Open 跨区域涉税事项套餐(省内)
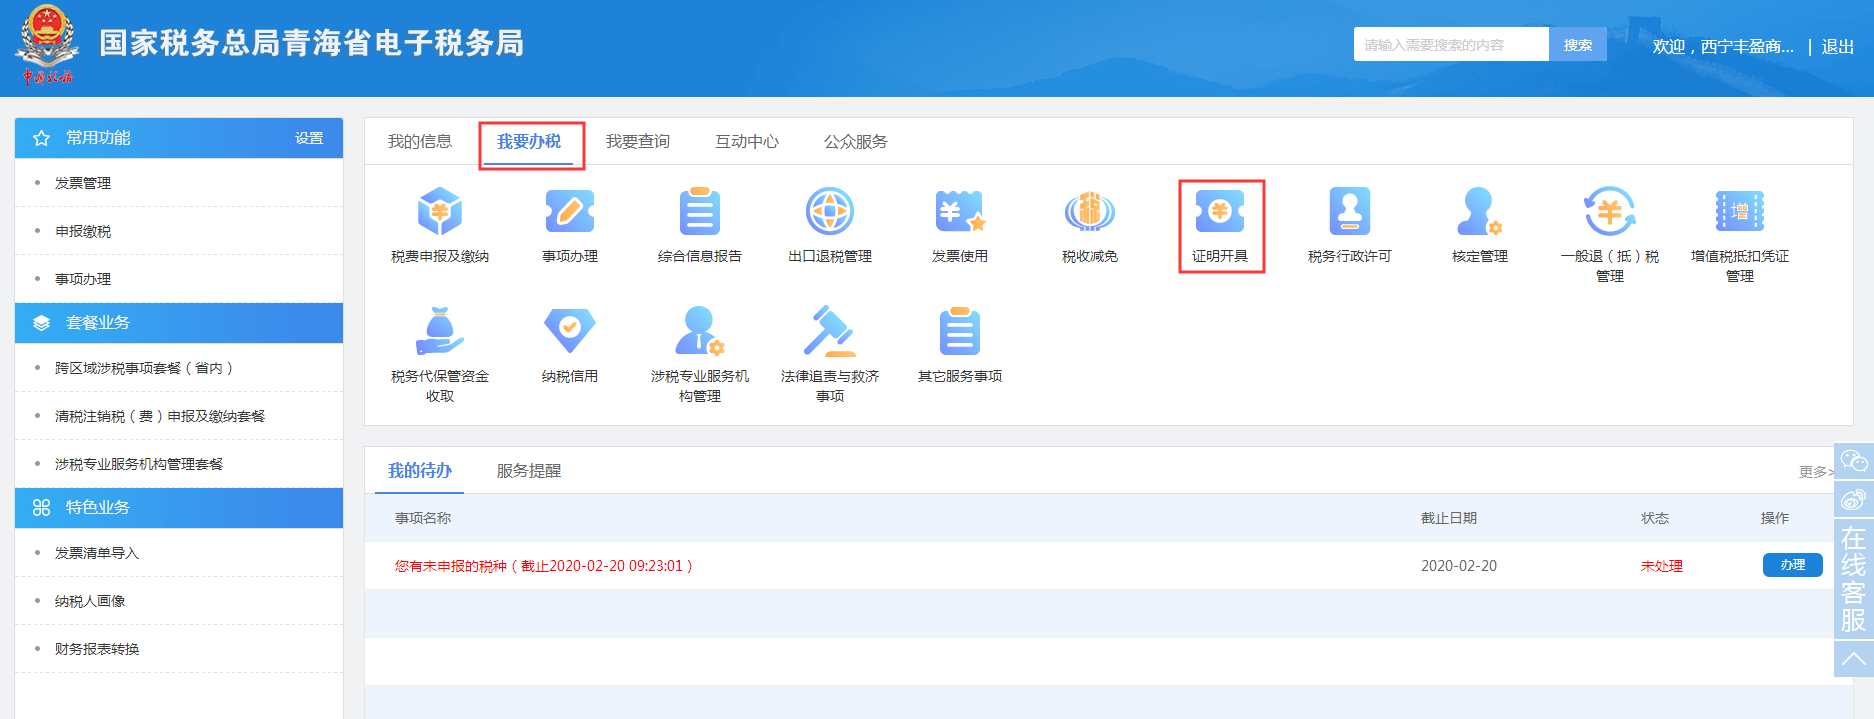1874x719 pixels. (x=144, y=368)
